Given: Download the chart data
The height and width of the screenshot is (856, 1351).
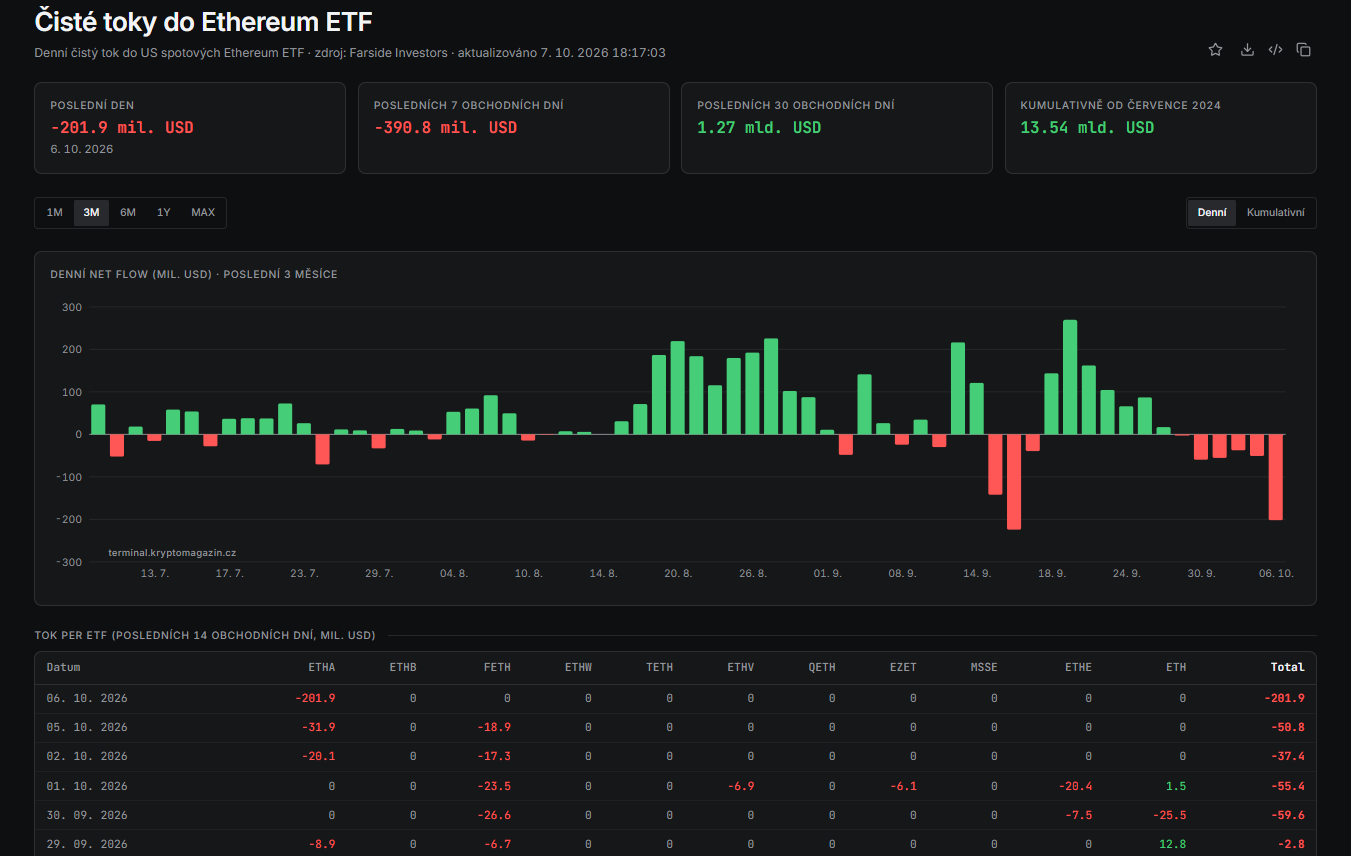Looking at the screenshot, I should pos(1247,50).
